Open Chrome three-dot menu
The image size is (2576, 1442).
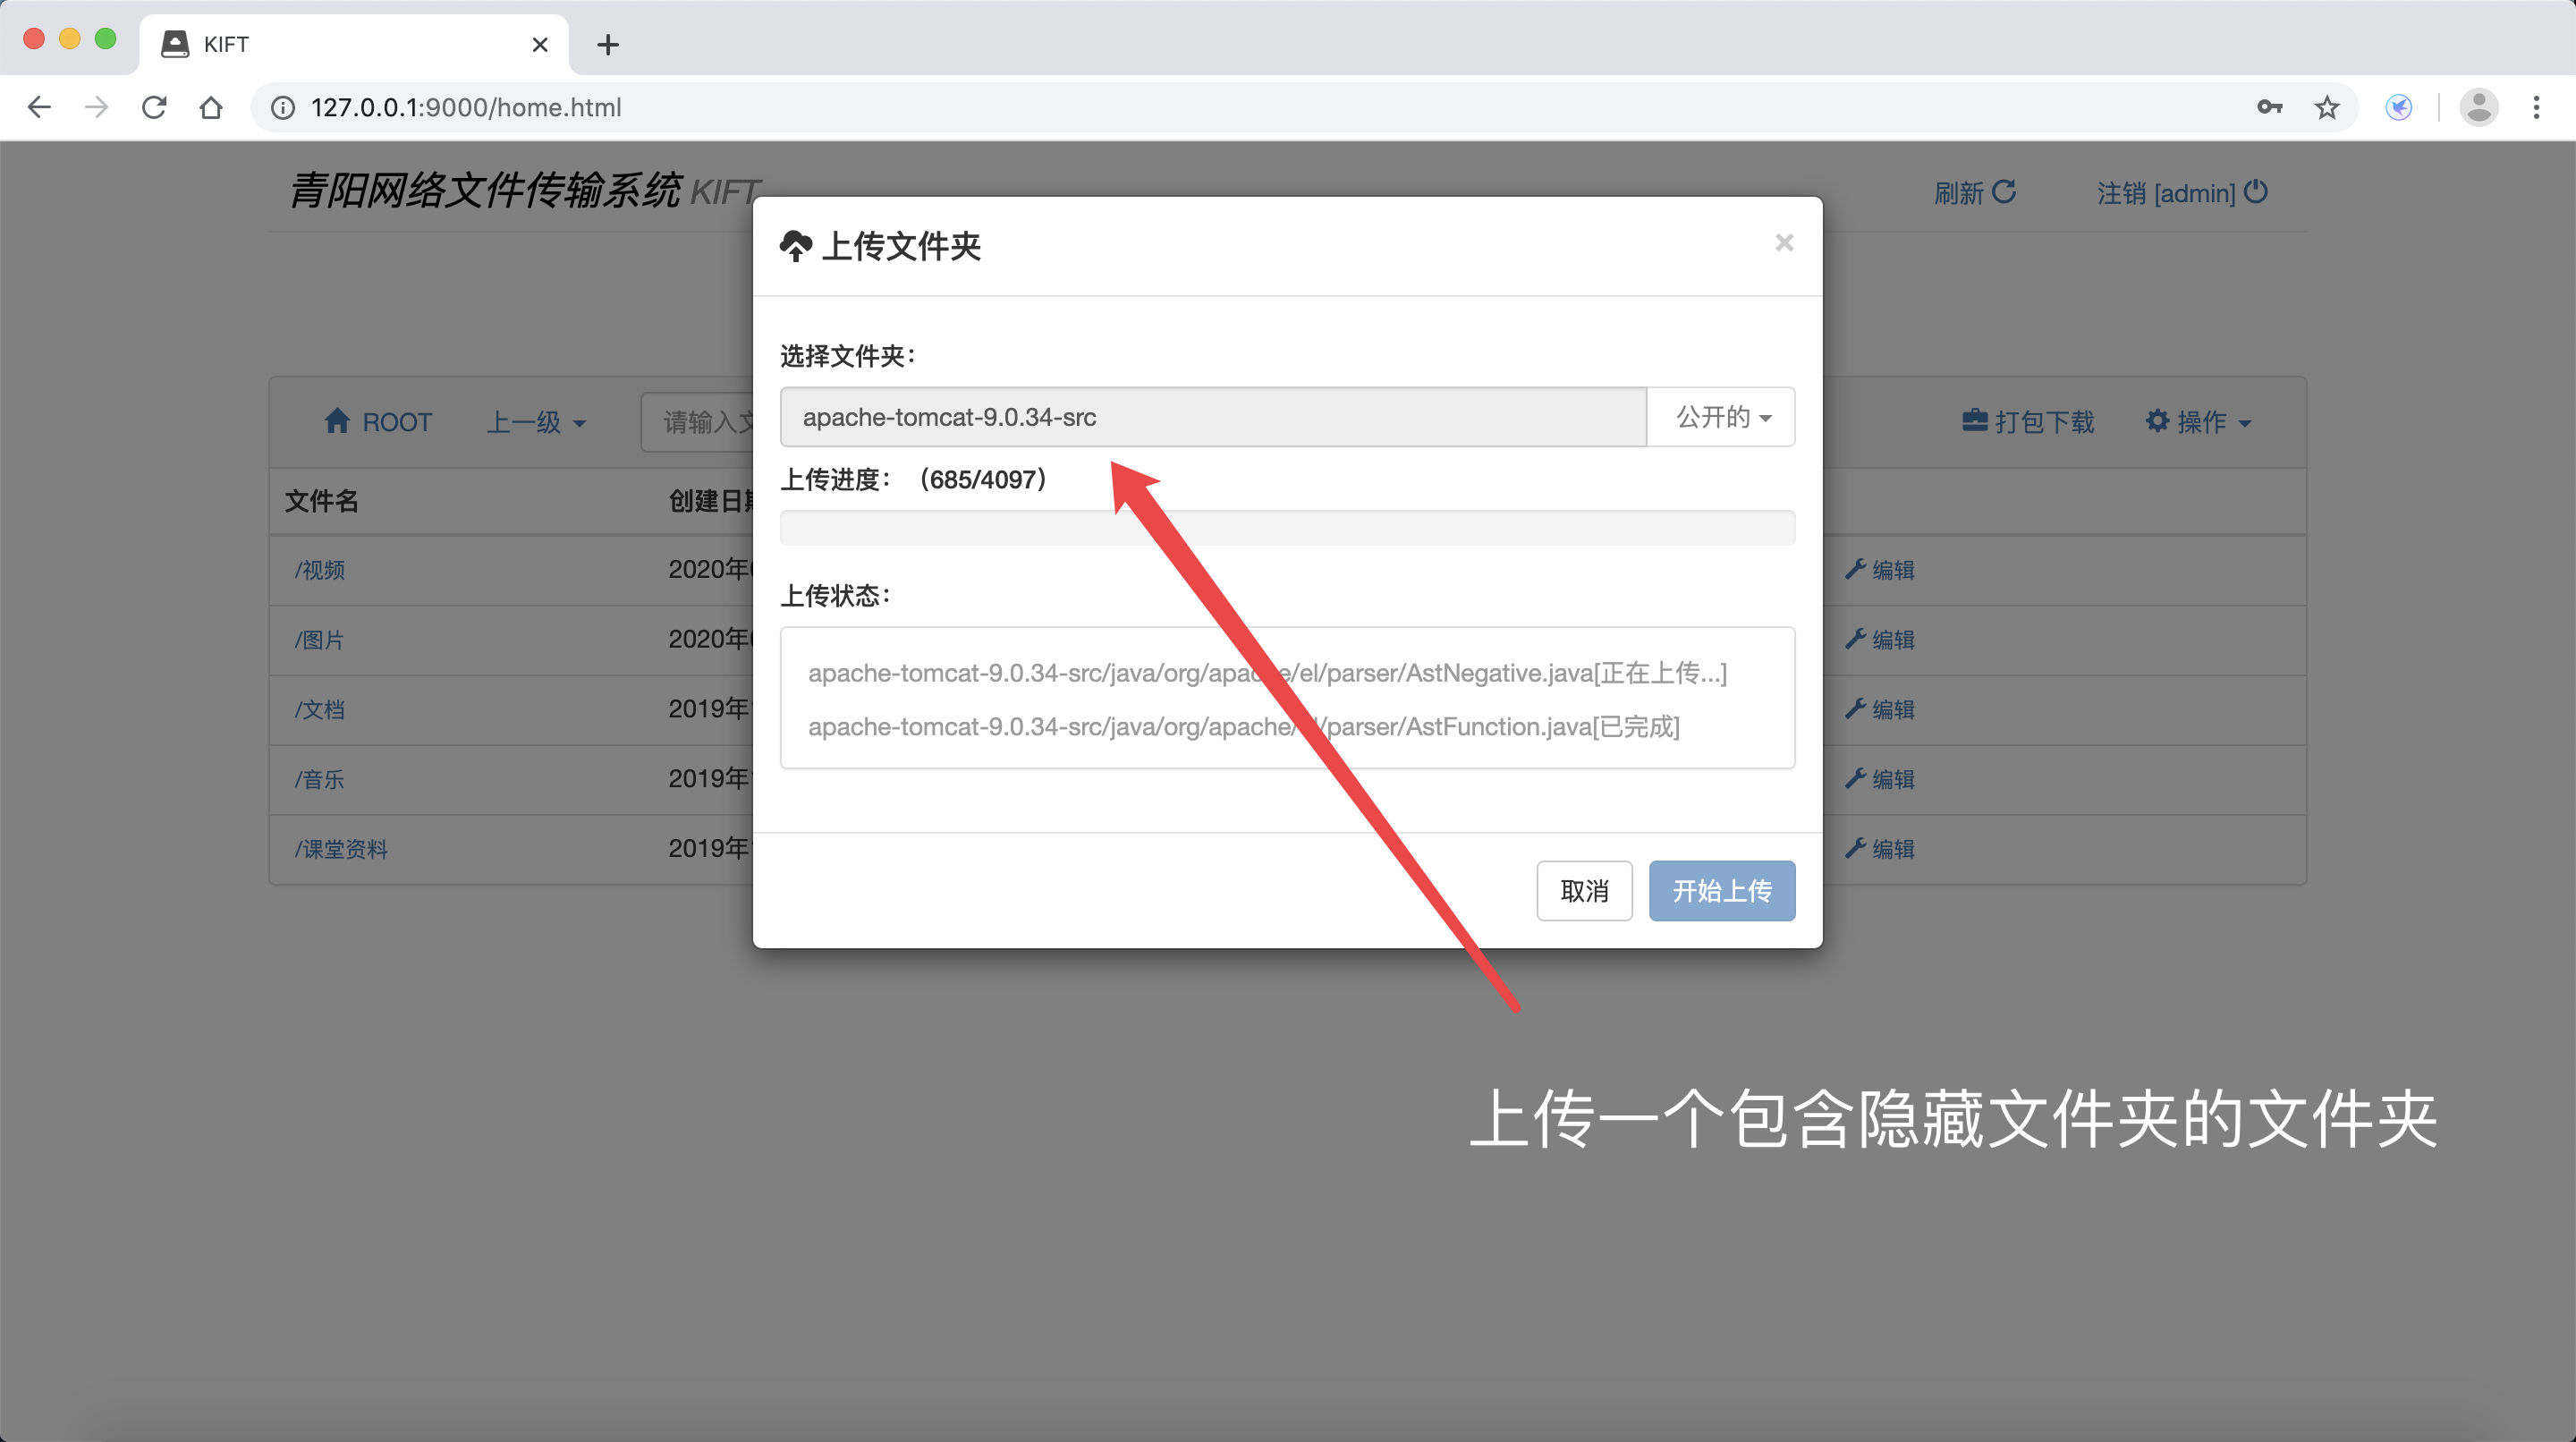coord(2536,107)
